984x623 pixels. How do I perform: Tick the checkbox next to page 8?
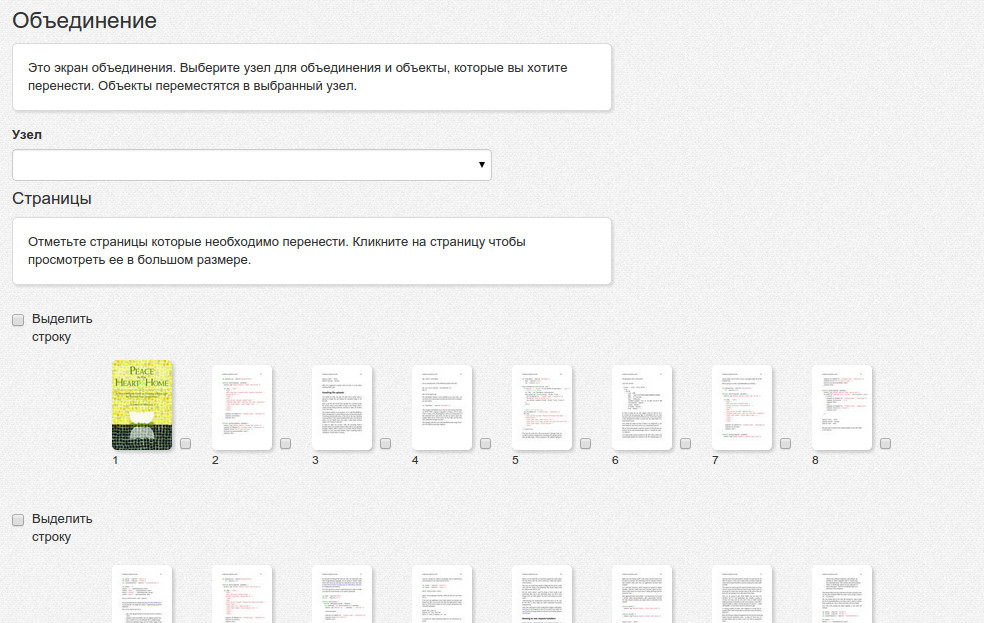[886, 444]
